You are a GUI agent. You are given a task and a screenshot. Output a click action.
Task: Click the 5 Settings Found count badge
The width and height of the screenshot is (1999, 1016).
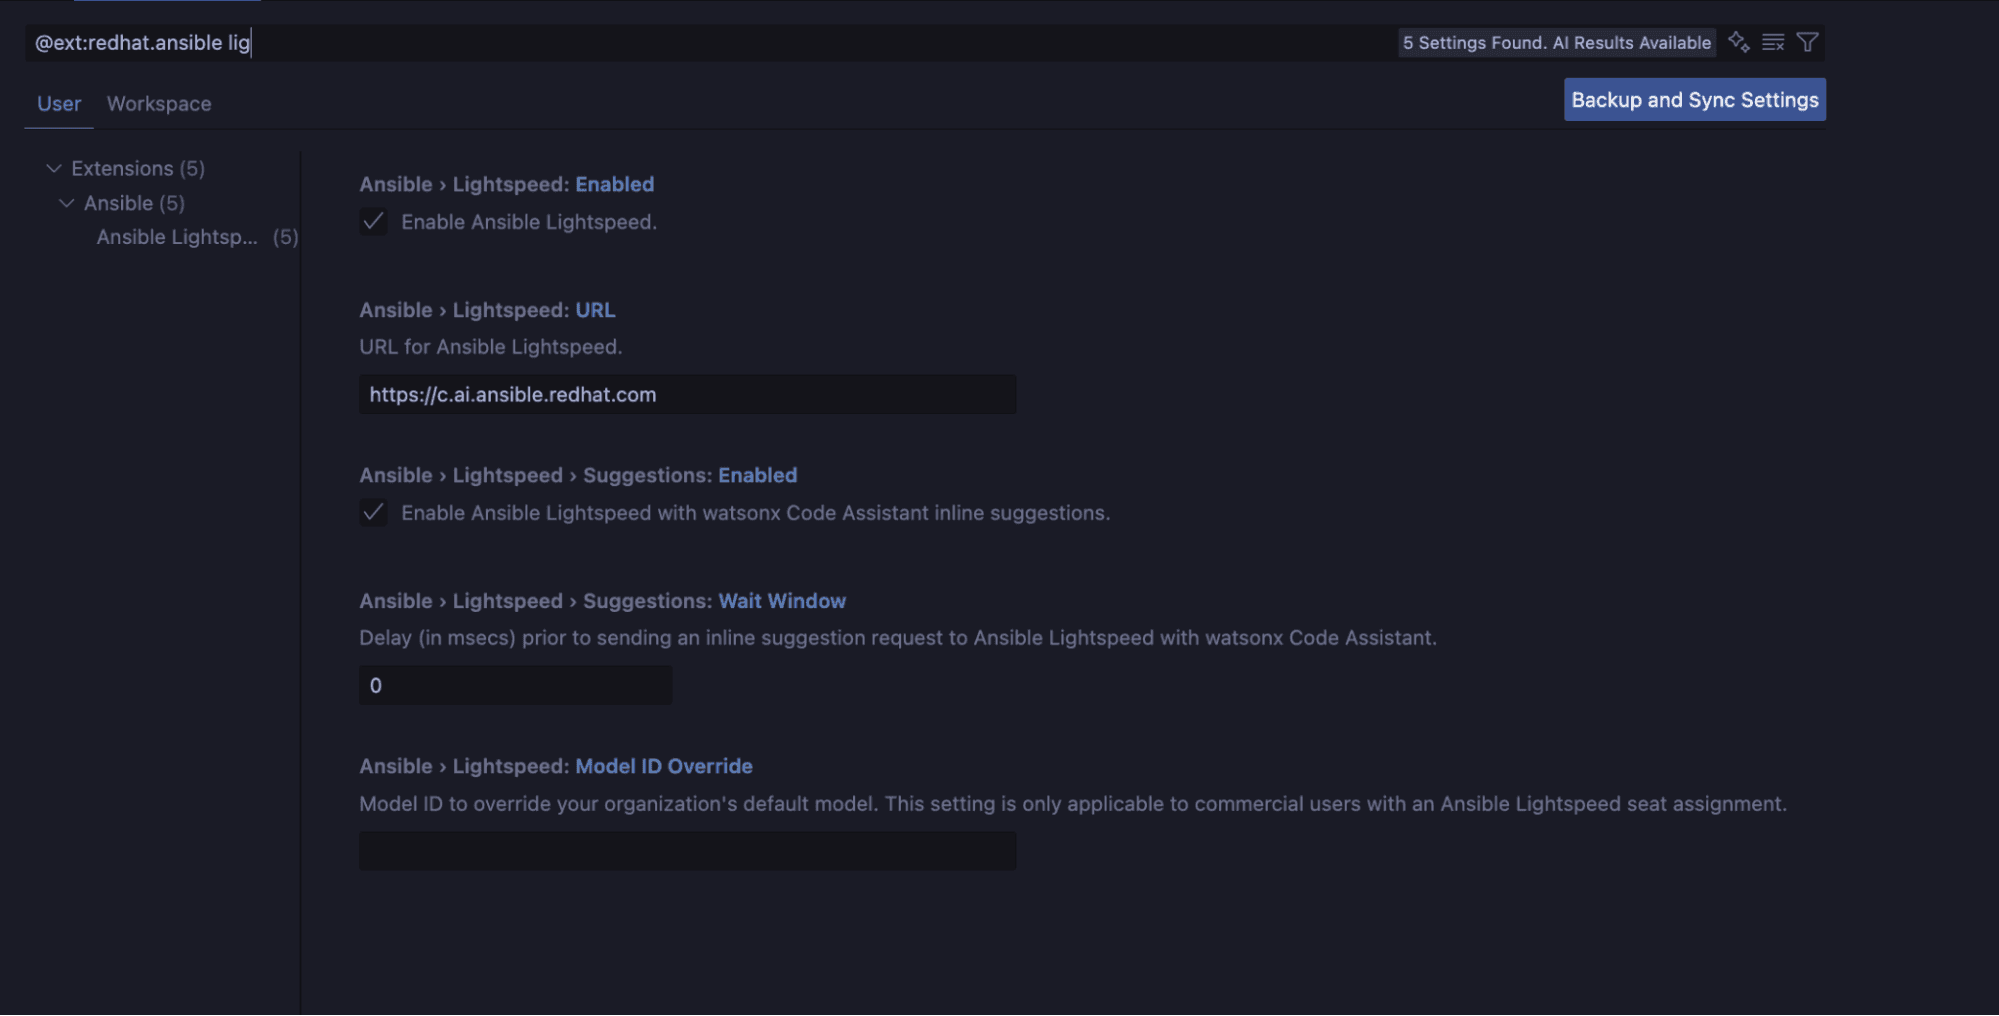(x=1556, y=43)
